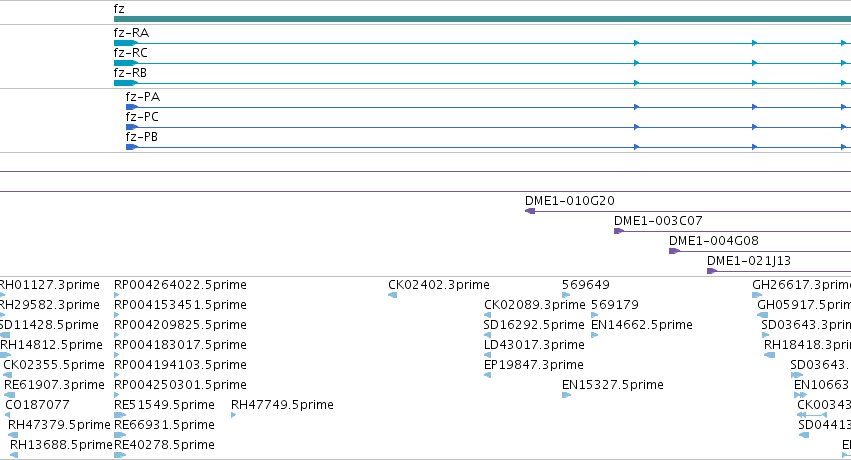Select the CK02402.3prime EST arrow
The width and height of the screenshot is (851, 460).
(392, 295)
